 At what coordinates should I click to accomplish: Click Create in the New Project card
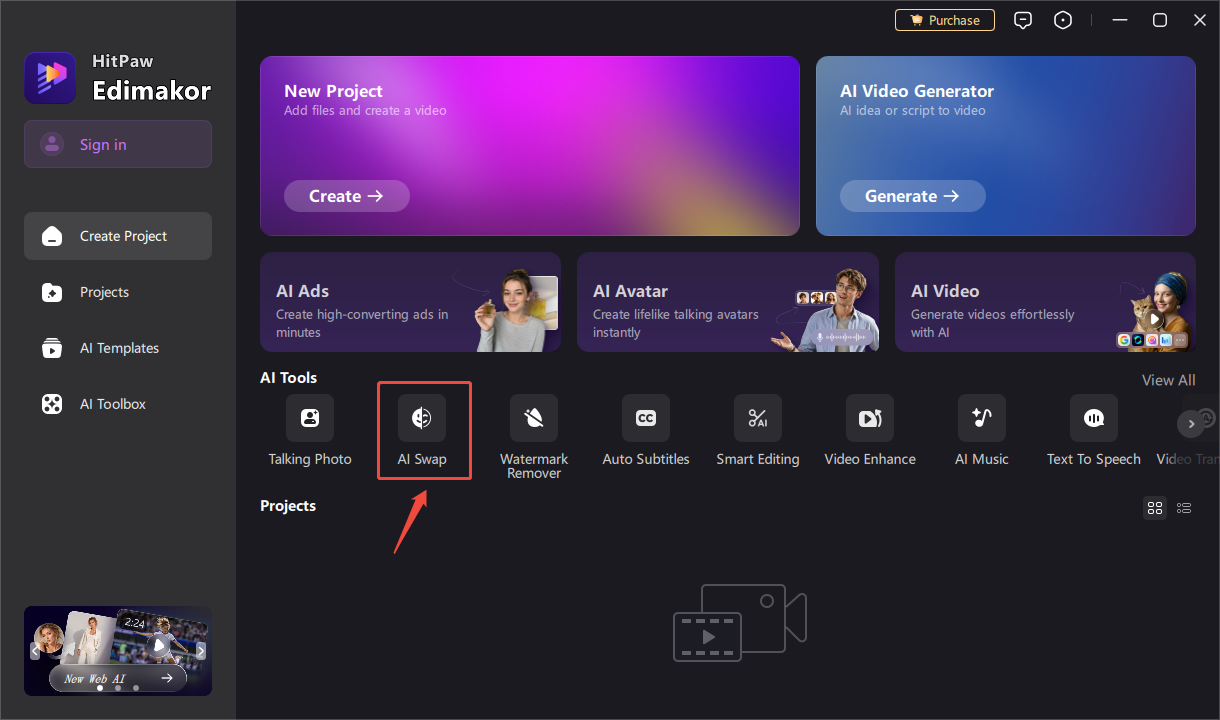(x=346, y=196)
